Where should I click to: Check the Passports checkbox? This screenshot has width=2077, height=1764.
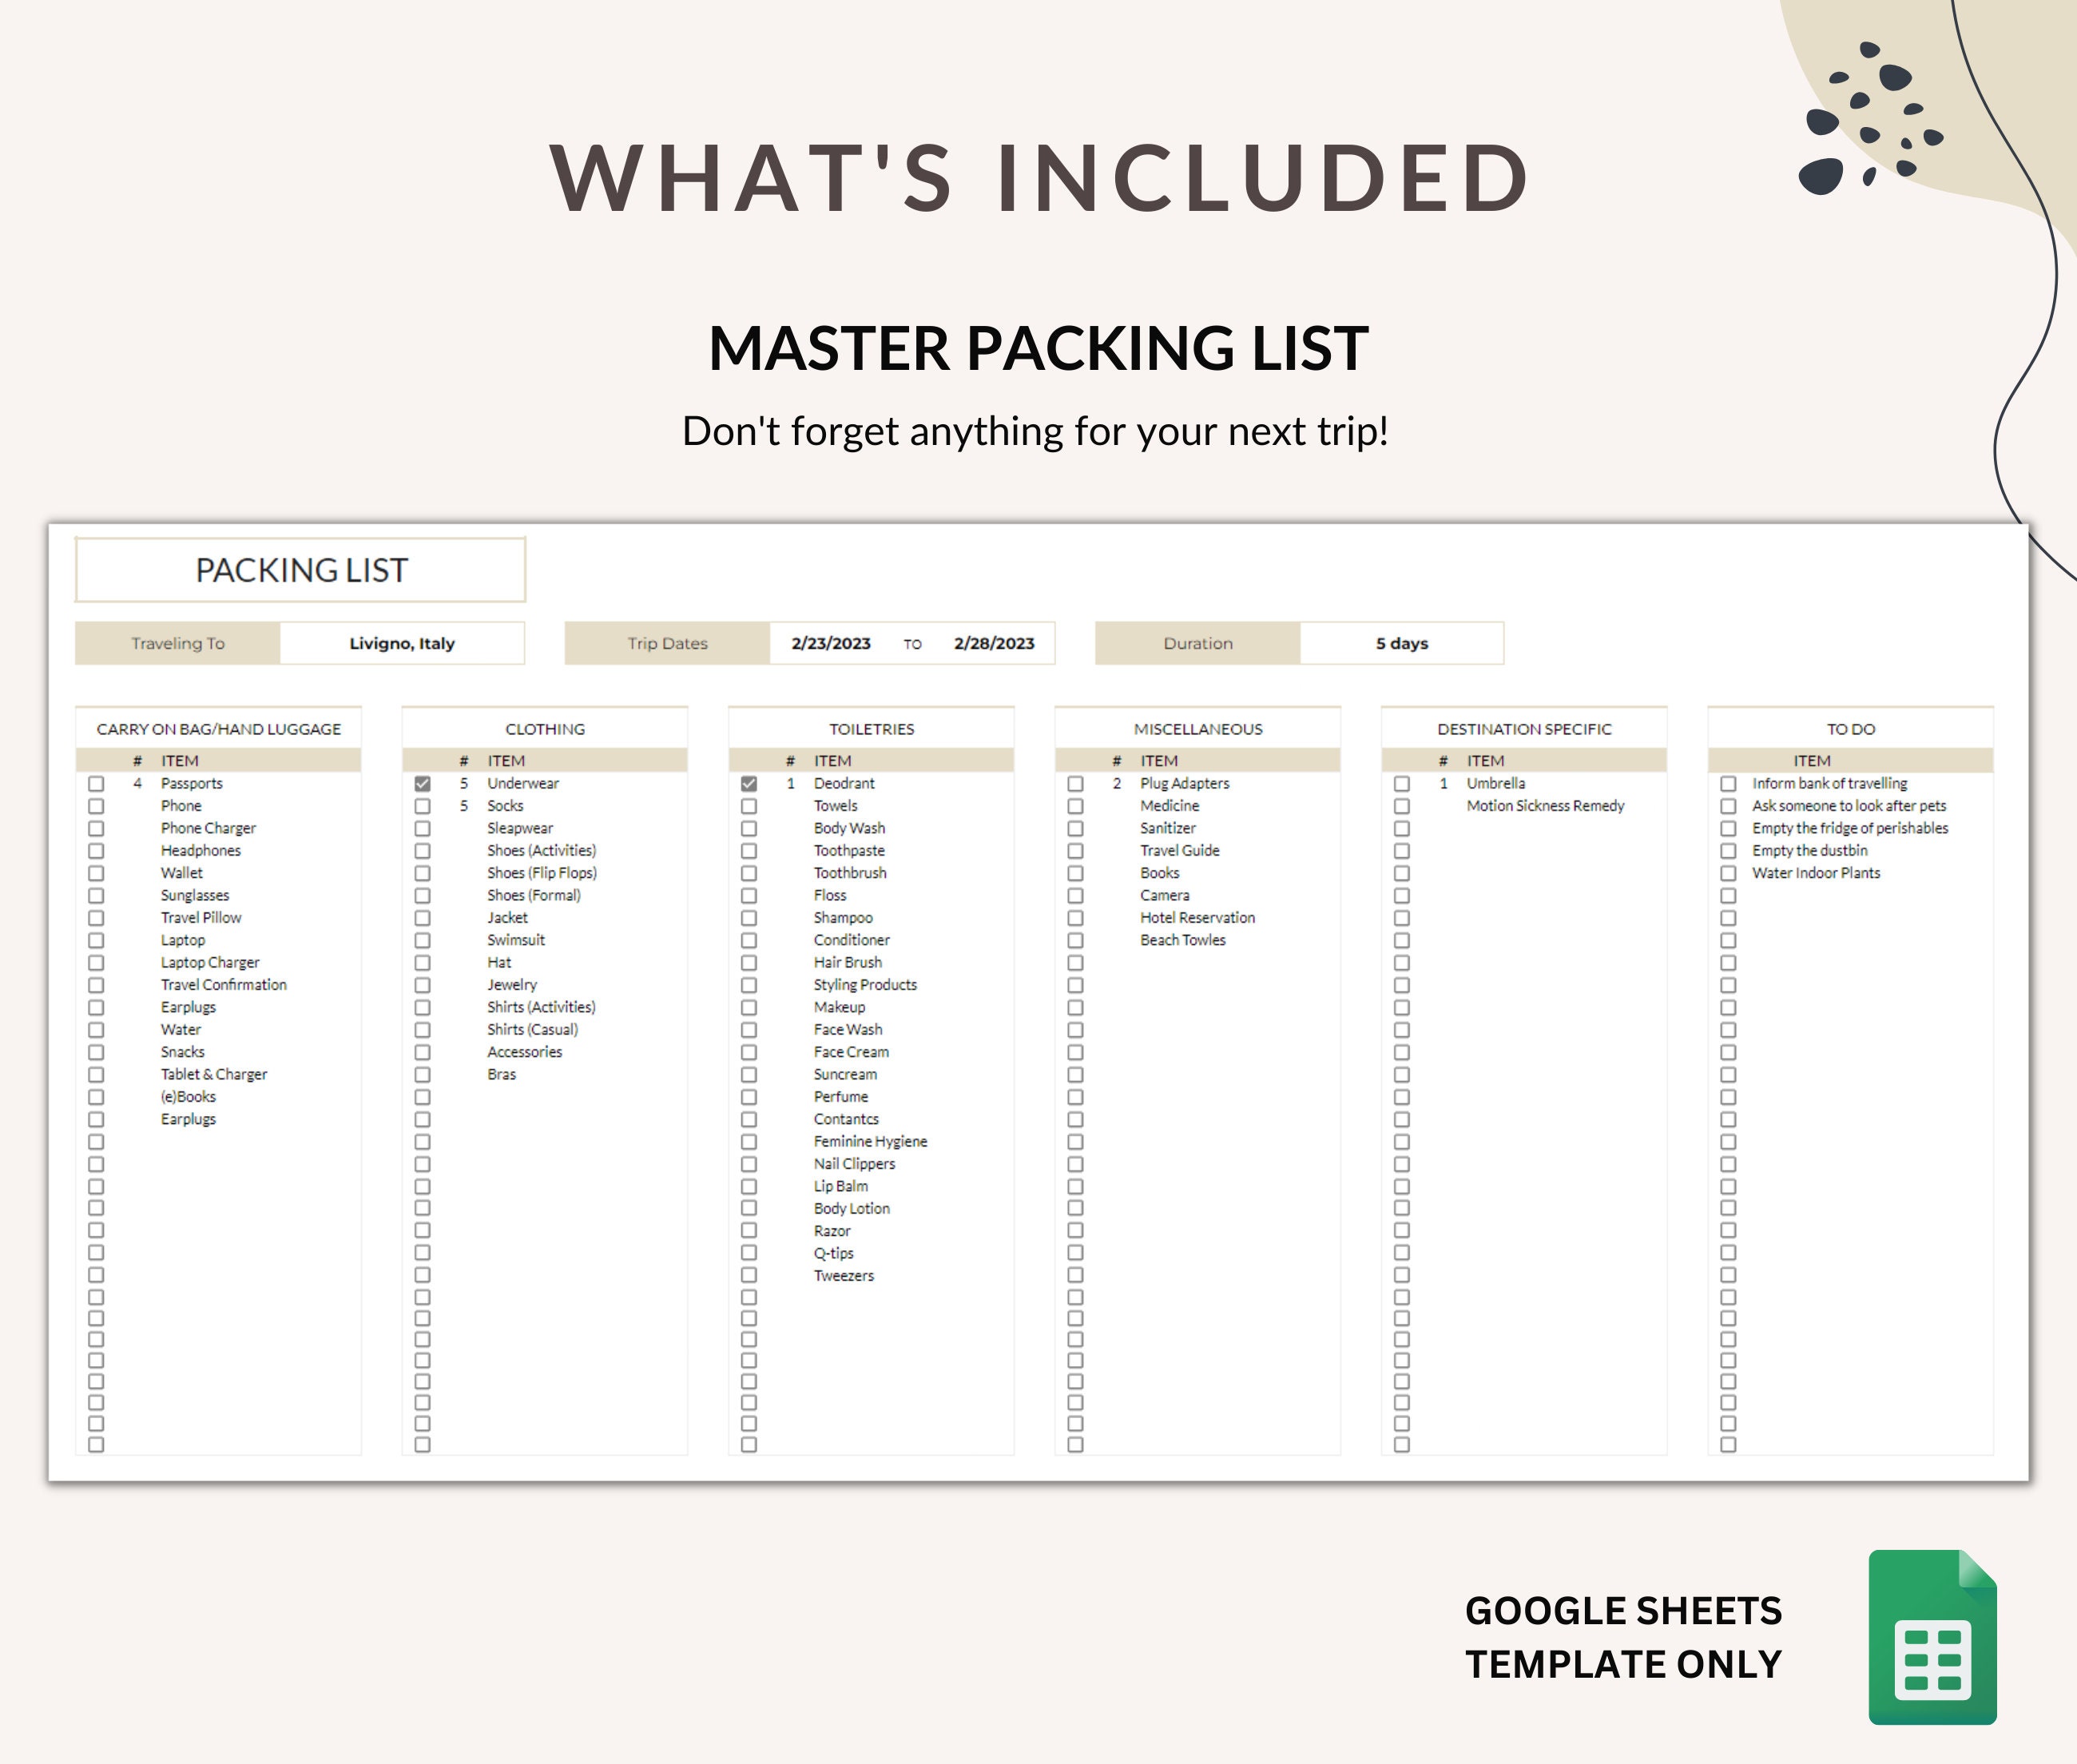coord(96,784)
